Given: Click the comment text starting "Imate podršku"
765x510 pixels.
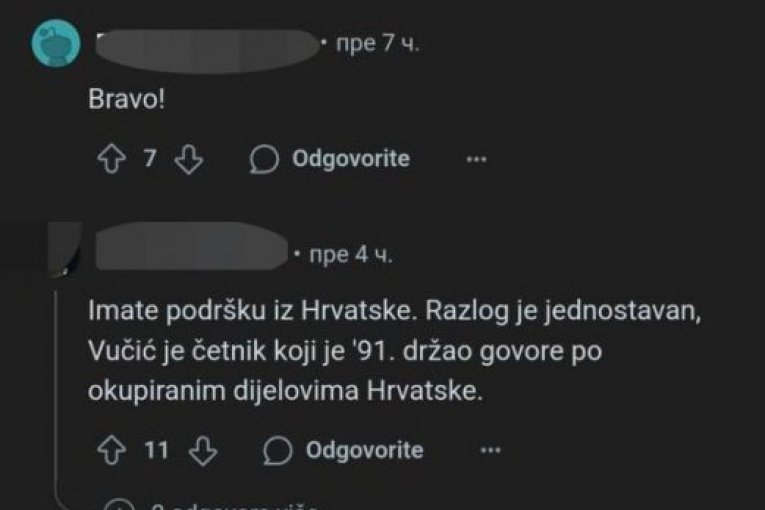Looking at the screenshot, I should [394, 351].
